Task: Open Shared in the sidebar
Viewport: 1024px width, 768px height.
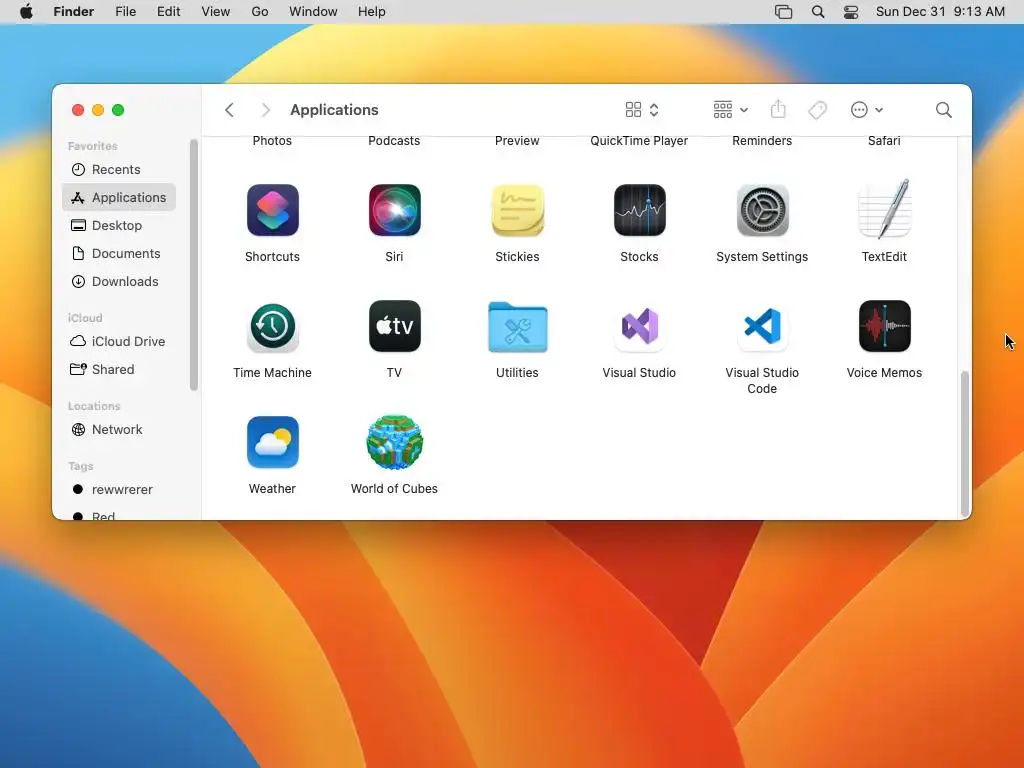Action: tap(119, 370)
